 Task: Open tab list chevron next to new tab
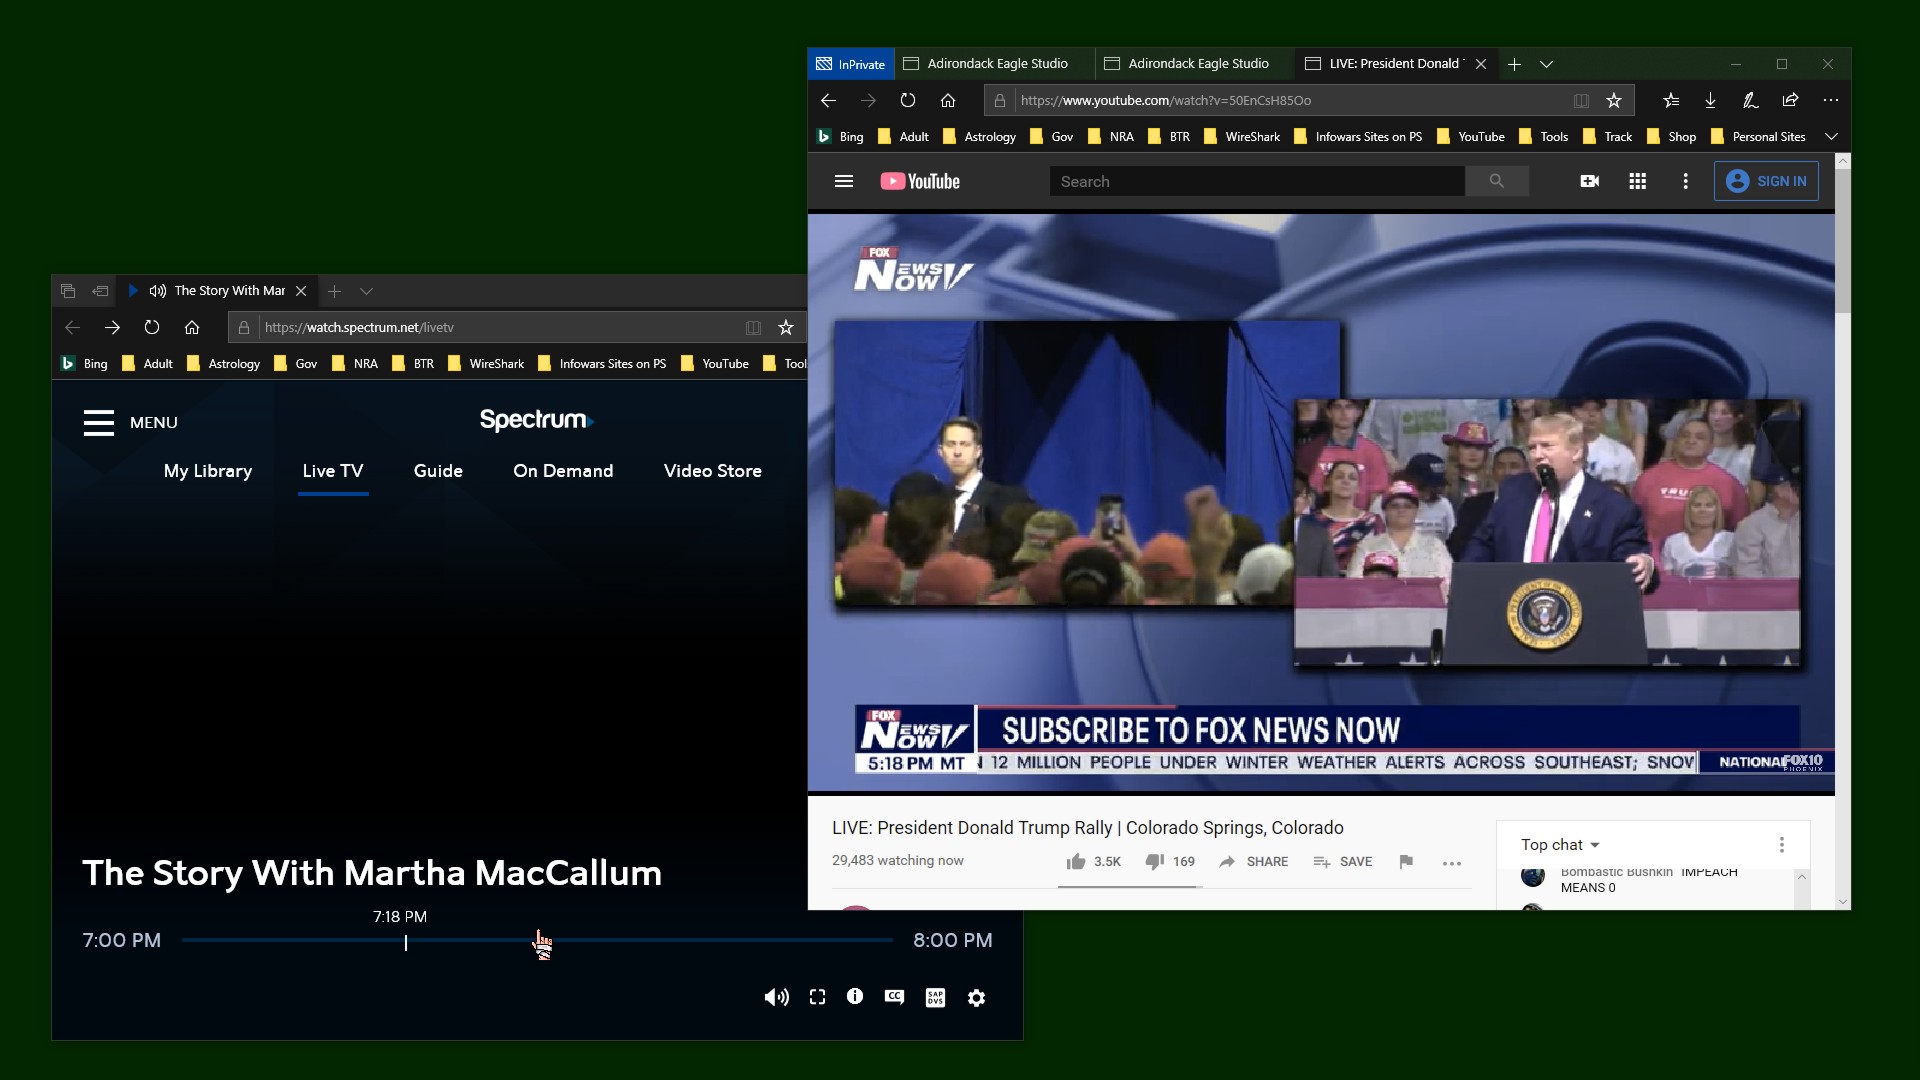click(1546, 64)
